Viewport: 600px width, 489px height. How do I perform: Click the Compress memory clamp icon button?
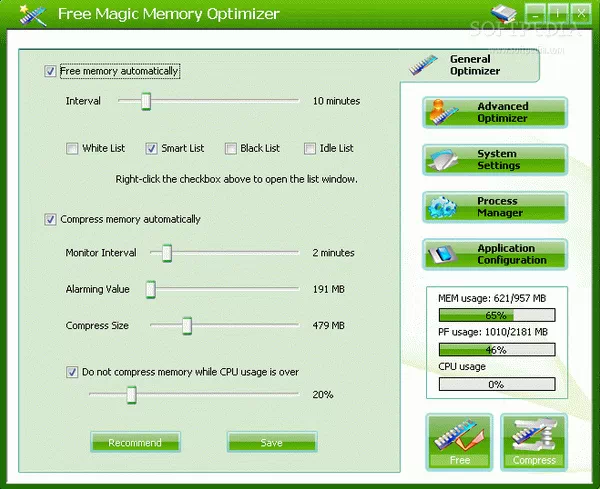click(534, 442)
